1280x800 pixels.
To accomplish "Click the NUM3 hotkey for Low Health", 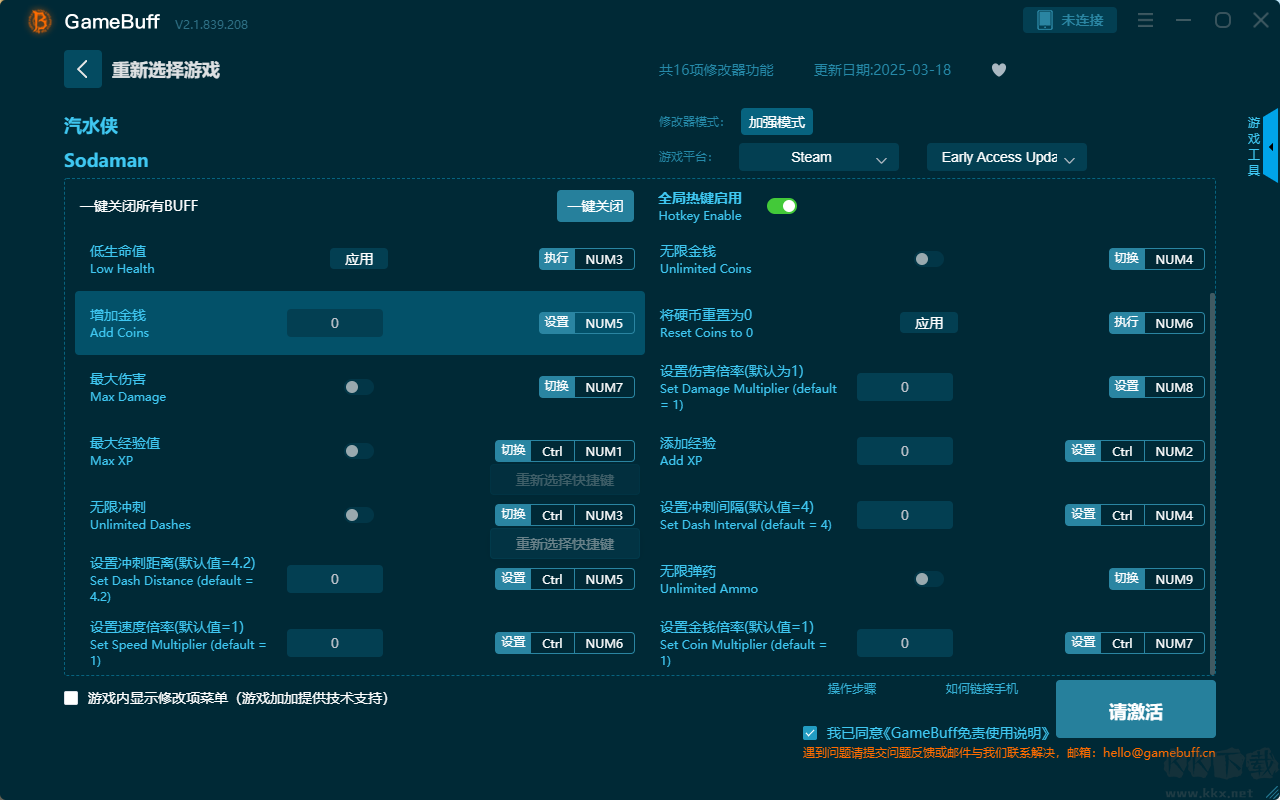I will coord(604,259).
